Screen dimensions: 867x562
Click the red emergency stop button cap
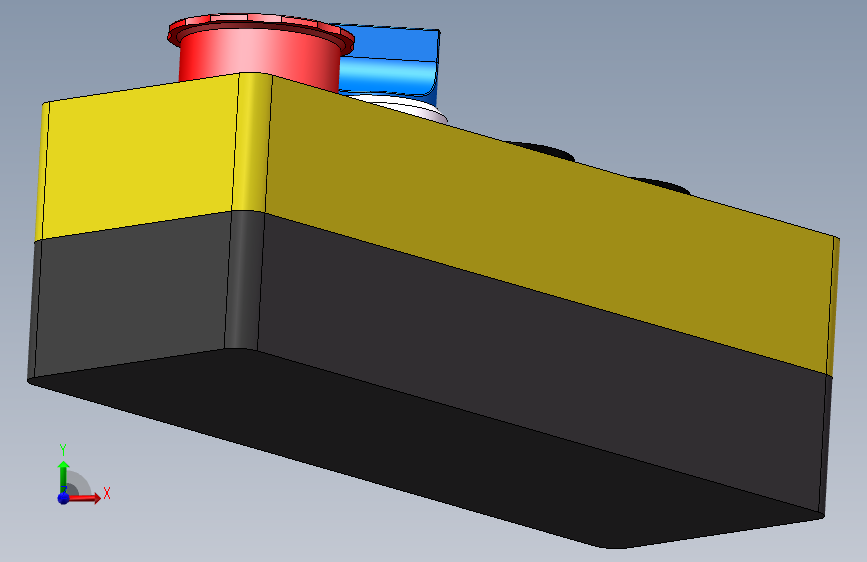tap(260, 51)
